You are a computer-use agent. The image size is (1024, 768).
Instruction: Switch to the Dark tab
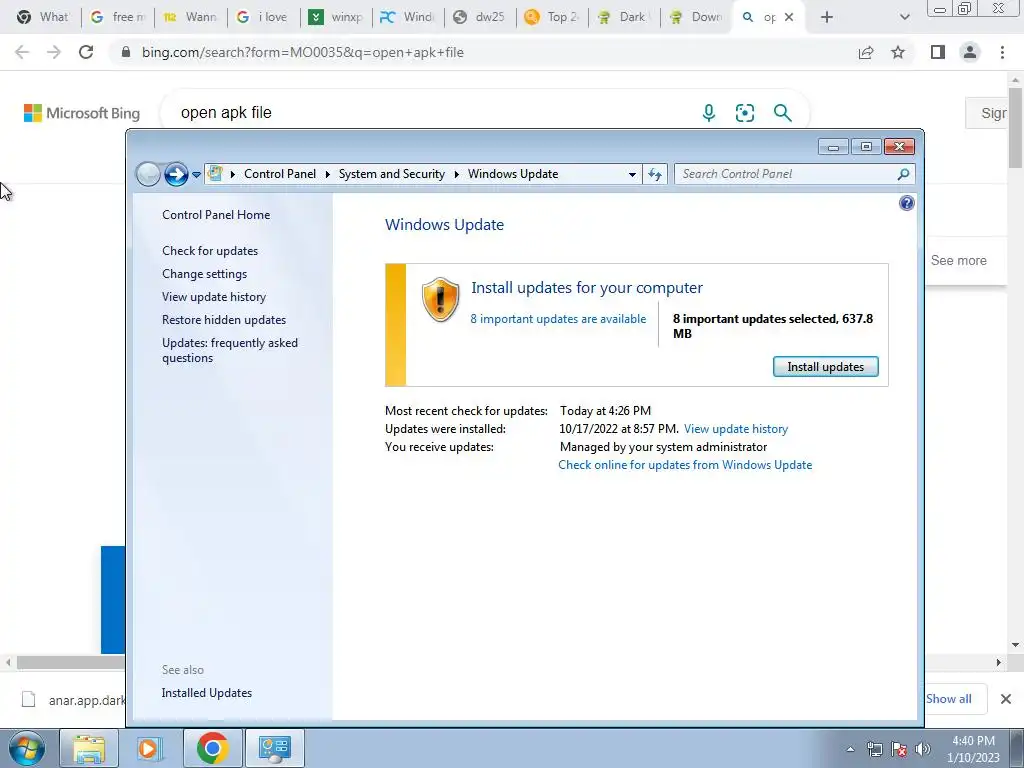[624, 17]
